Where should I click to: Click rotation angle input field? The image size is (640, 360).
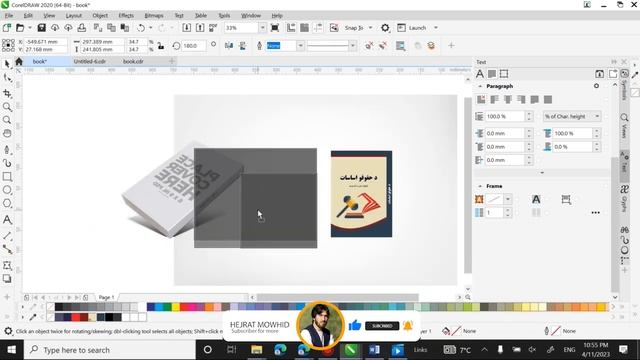(x=193, y=46)
